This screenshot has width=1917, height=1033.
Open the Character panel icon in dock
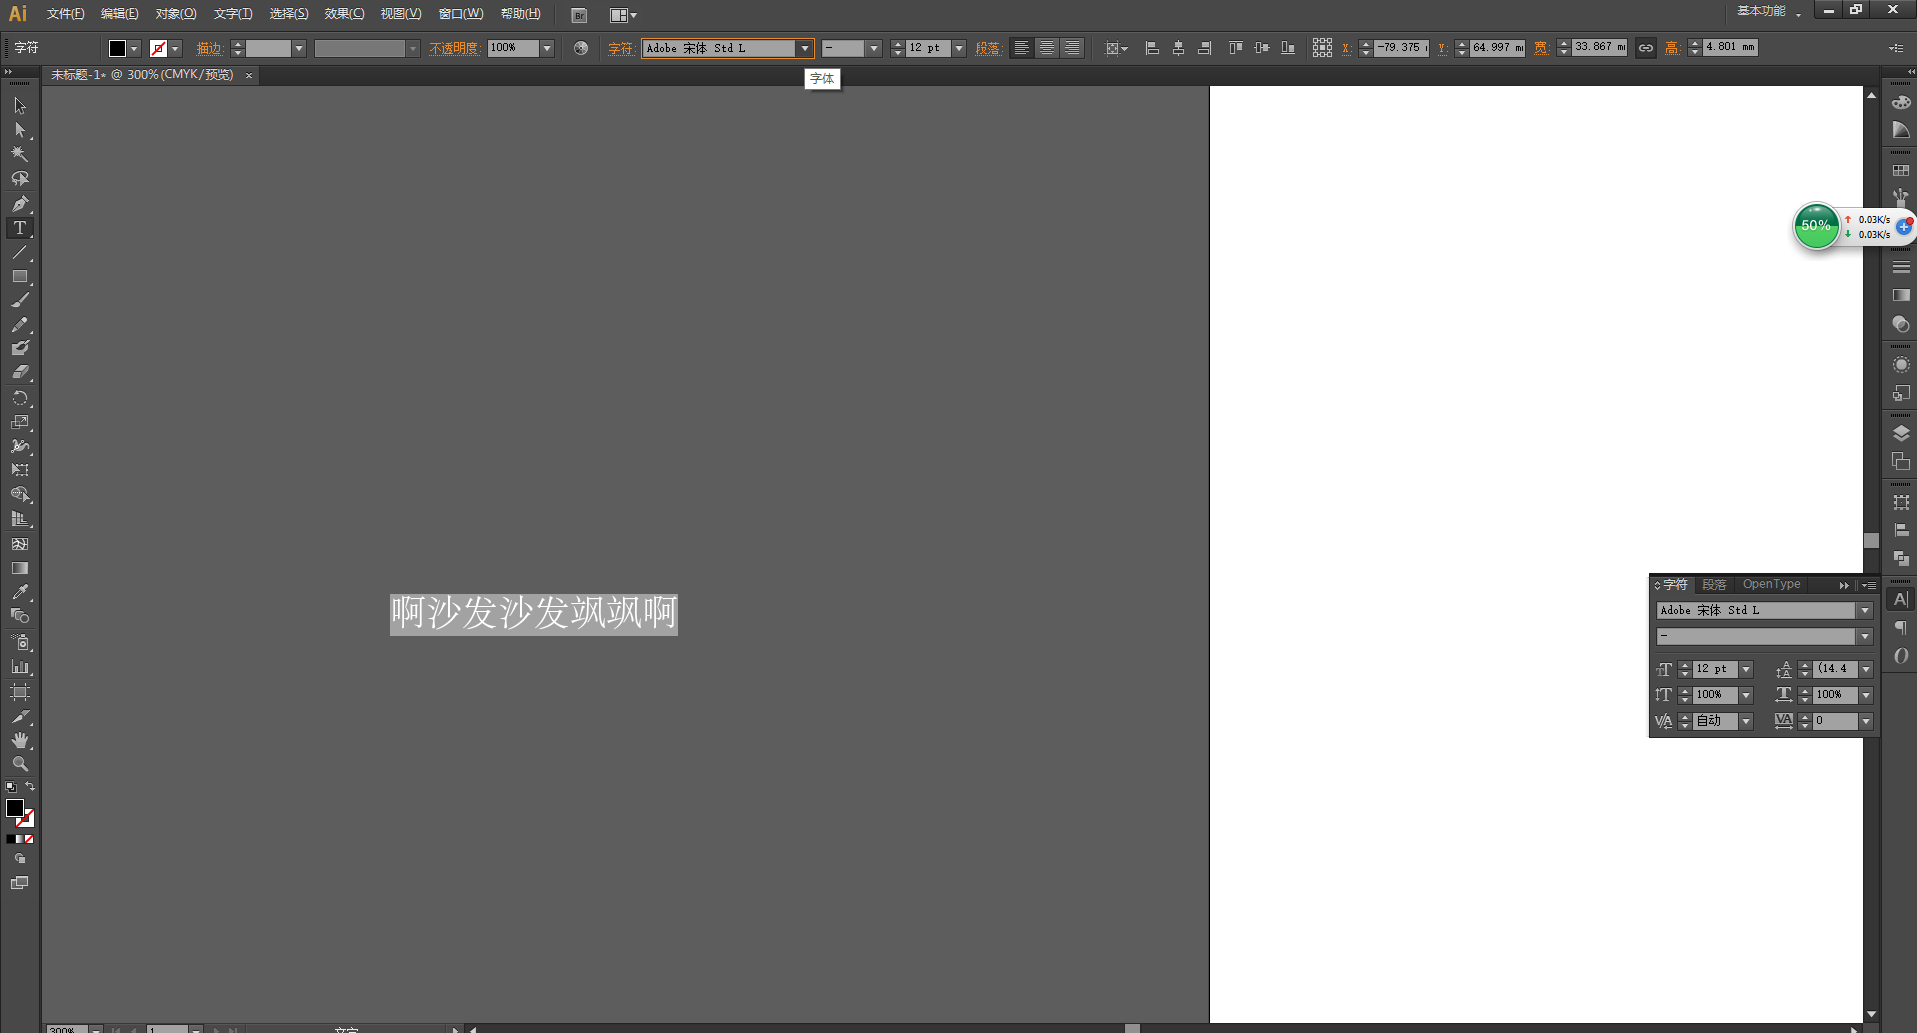(1901, 599)
